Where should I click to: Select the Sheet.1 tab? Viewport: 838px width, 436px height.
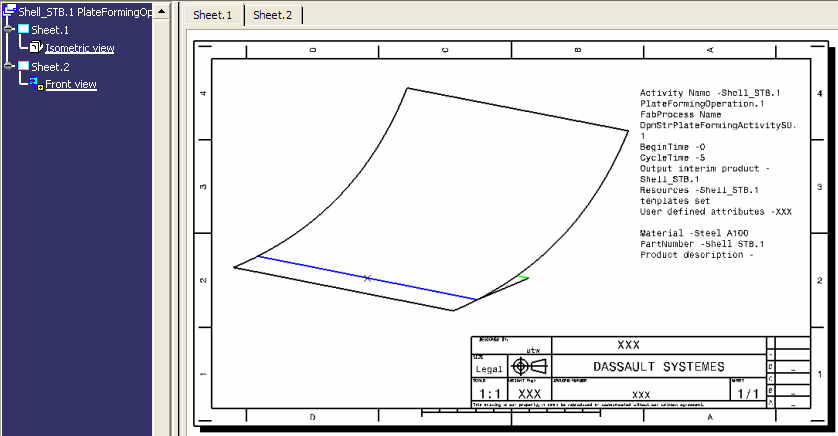click(211, 16)
